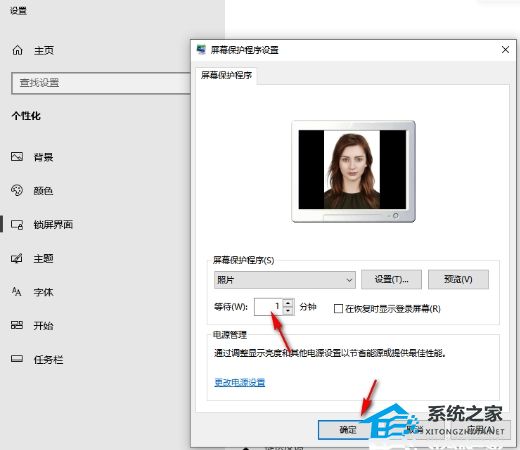Select the 开始 start icon
Screen dimensions: 520x450
[x=17, y=325]
